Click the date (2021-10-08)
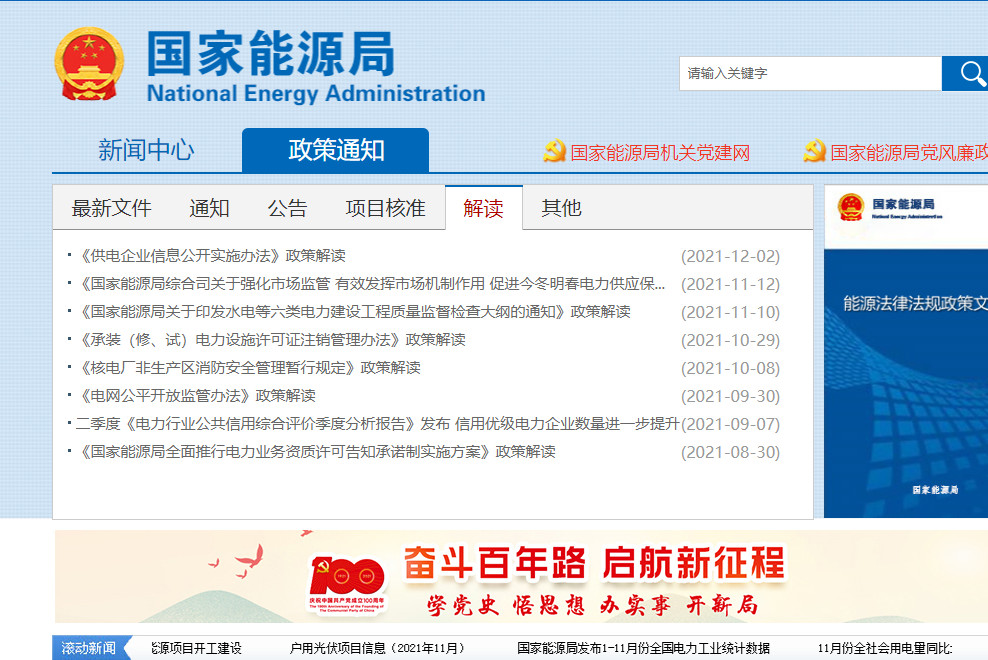 click(730, 368)
